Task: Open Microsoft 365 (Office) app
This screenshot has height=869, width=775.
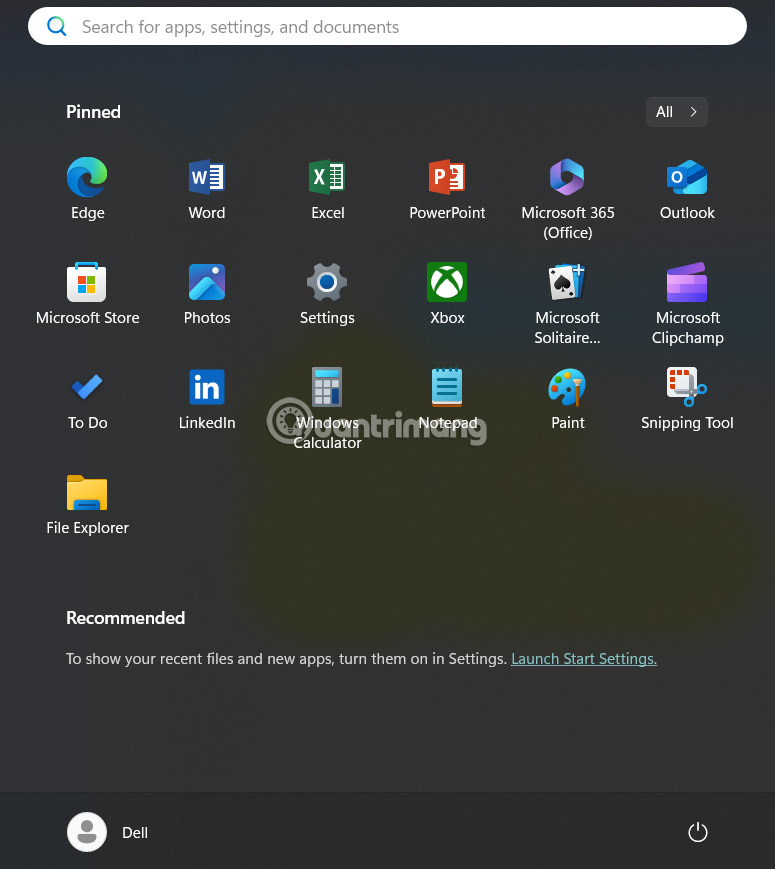Action: [x=567, y=177]
